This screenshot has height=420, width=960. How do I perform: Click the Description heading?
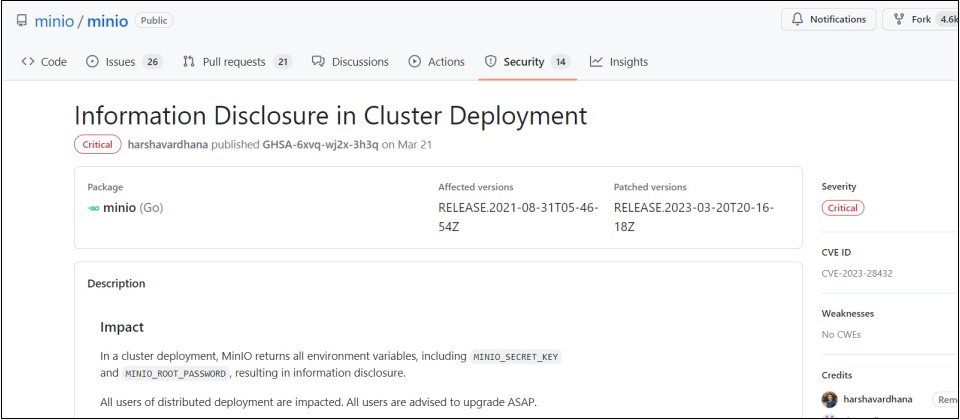(116, 283)
